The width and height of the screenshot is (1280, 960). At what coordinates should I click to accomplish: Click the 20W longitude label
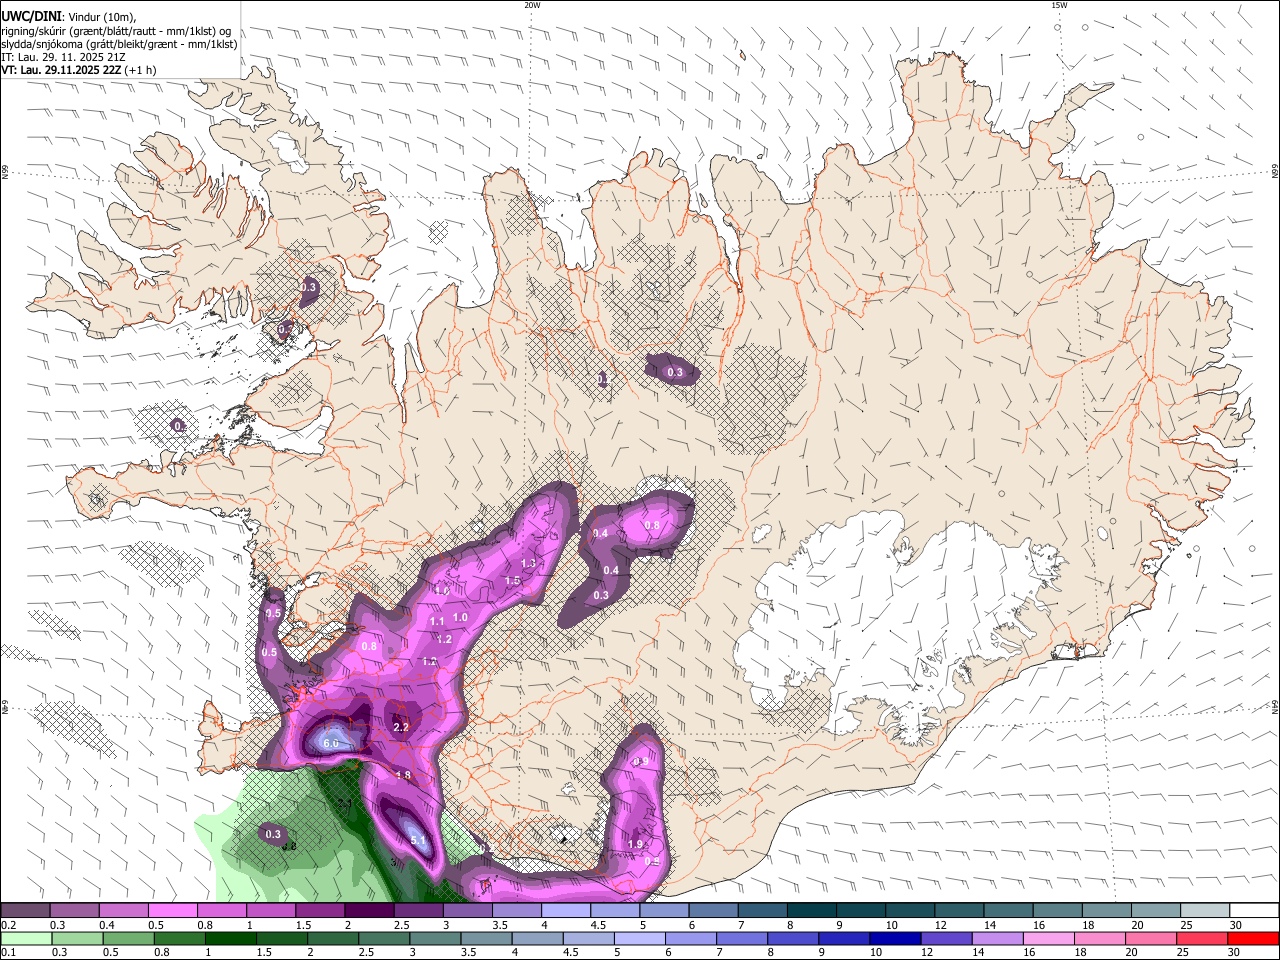tap(532, 5)
